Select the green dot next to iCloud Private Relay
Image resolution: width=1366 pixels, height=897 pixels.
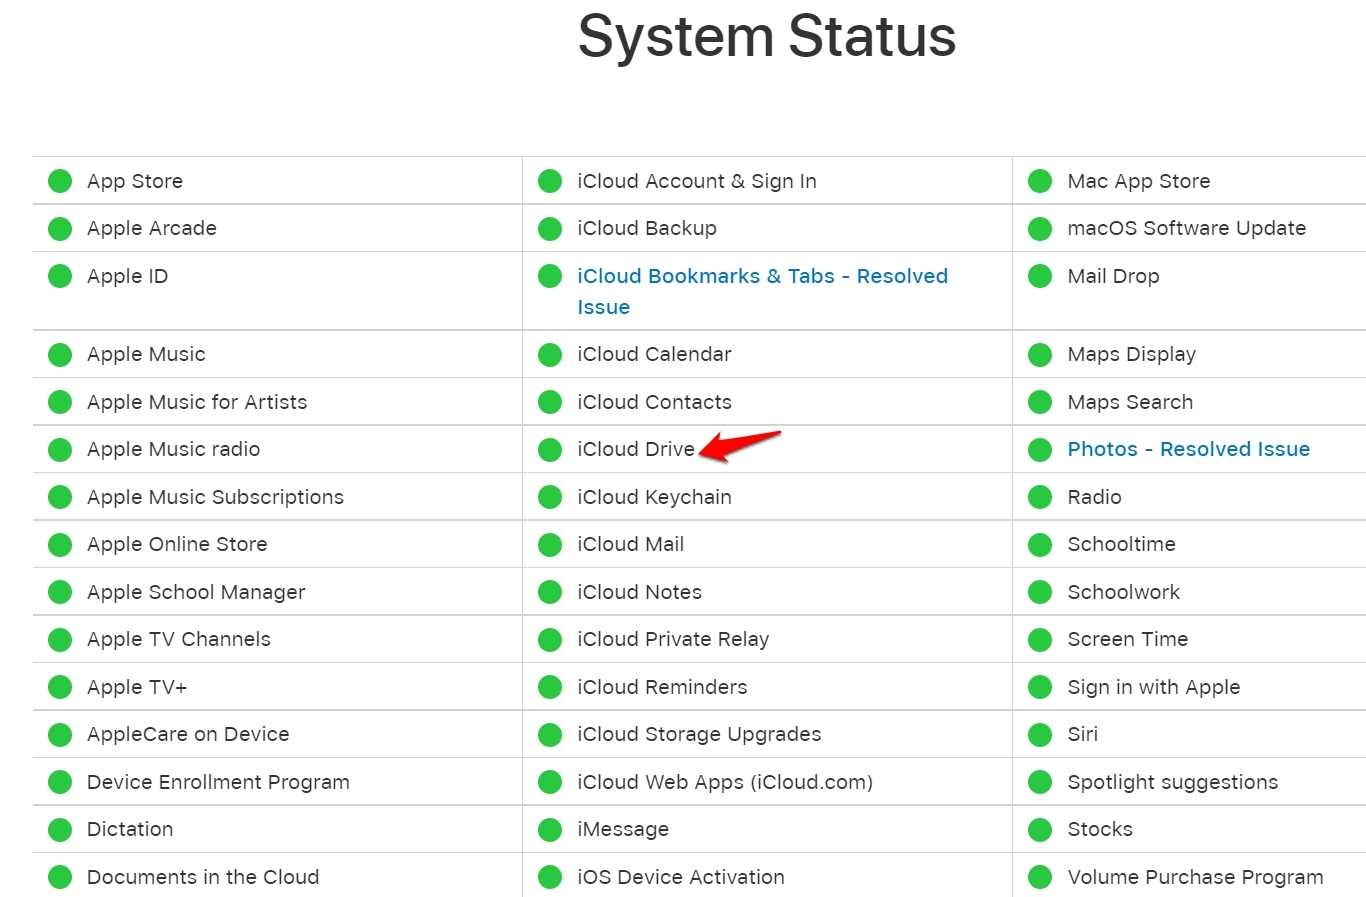550,639
